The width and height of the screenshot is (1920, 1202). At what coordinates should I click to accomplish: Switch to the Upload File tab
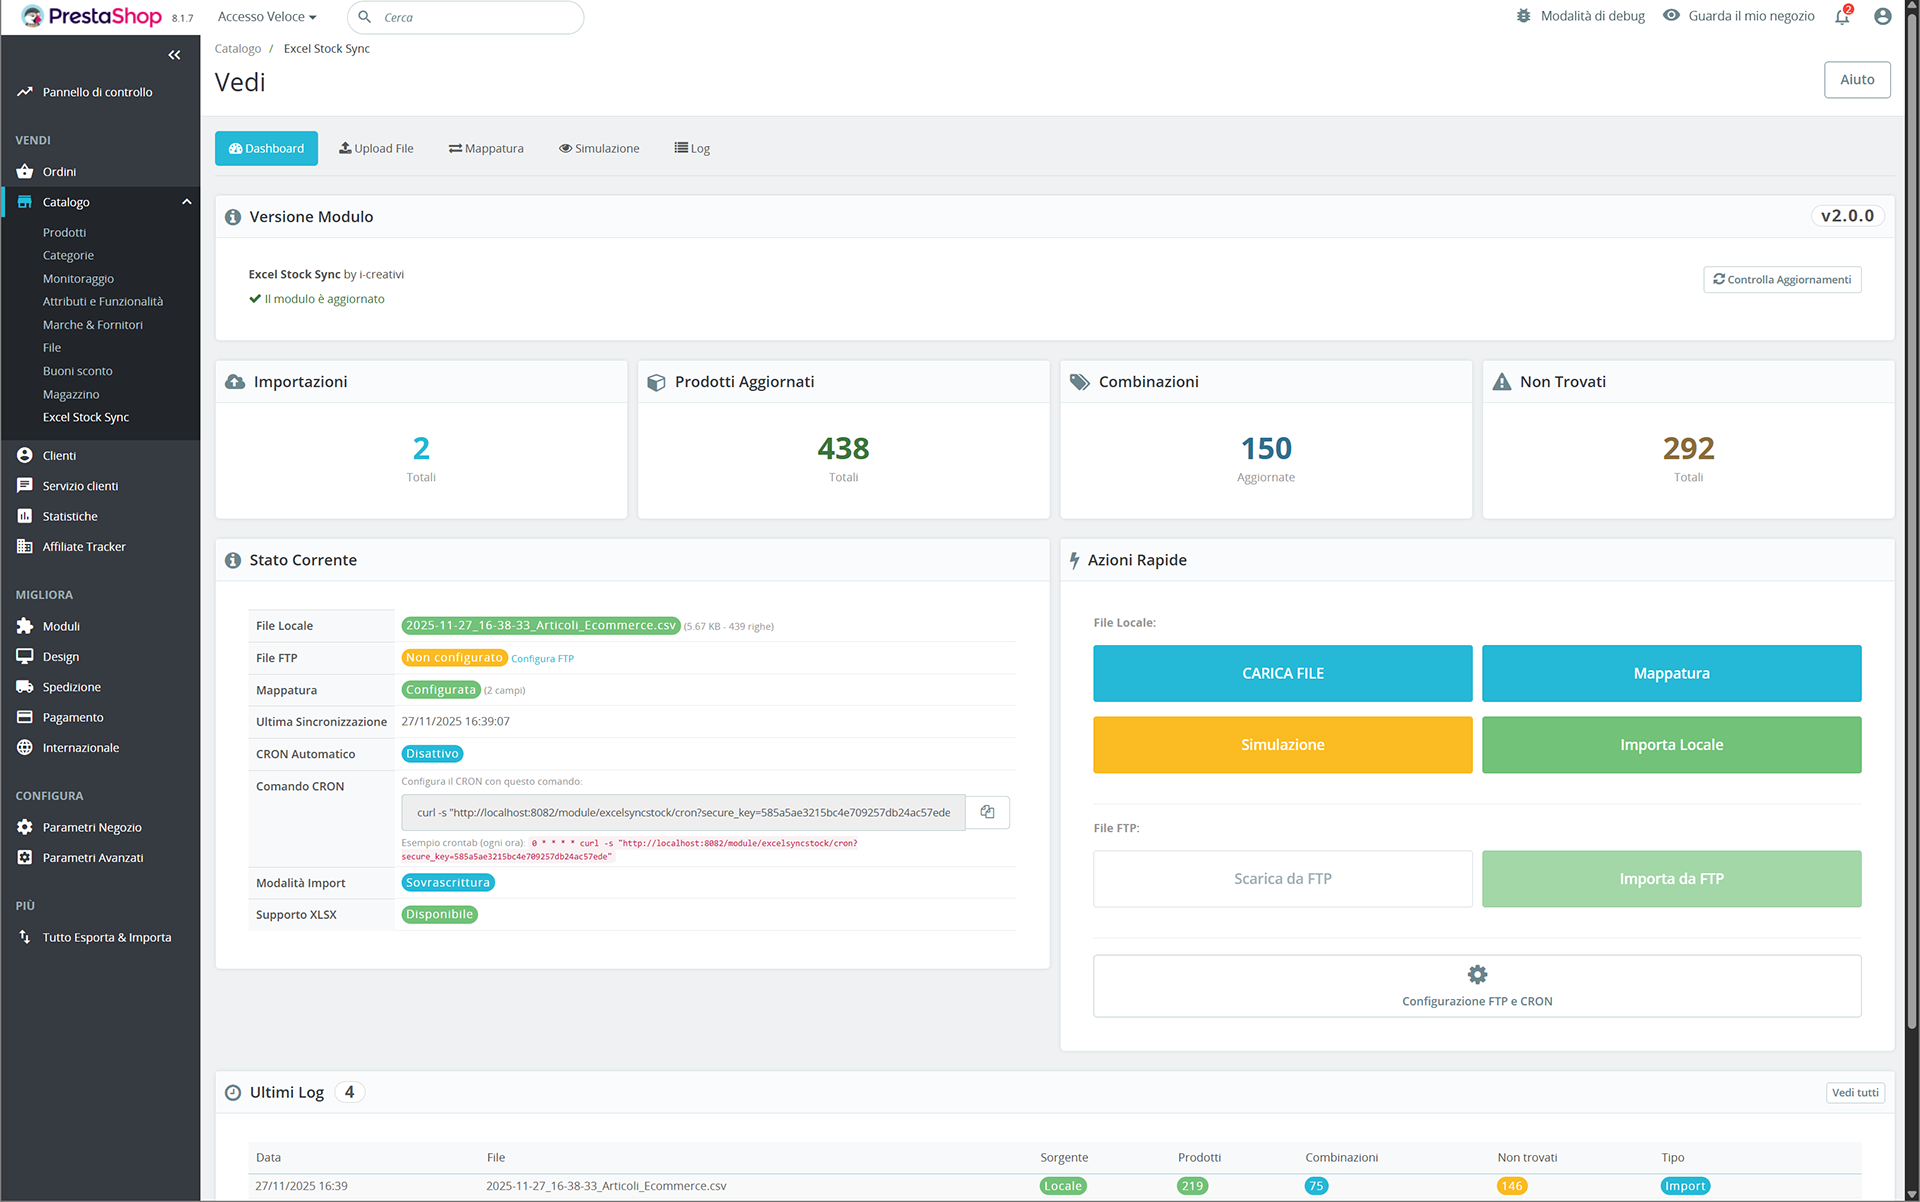pyautogui.click(x=376, y=148)
